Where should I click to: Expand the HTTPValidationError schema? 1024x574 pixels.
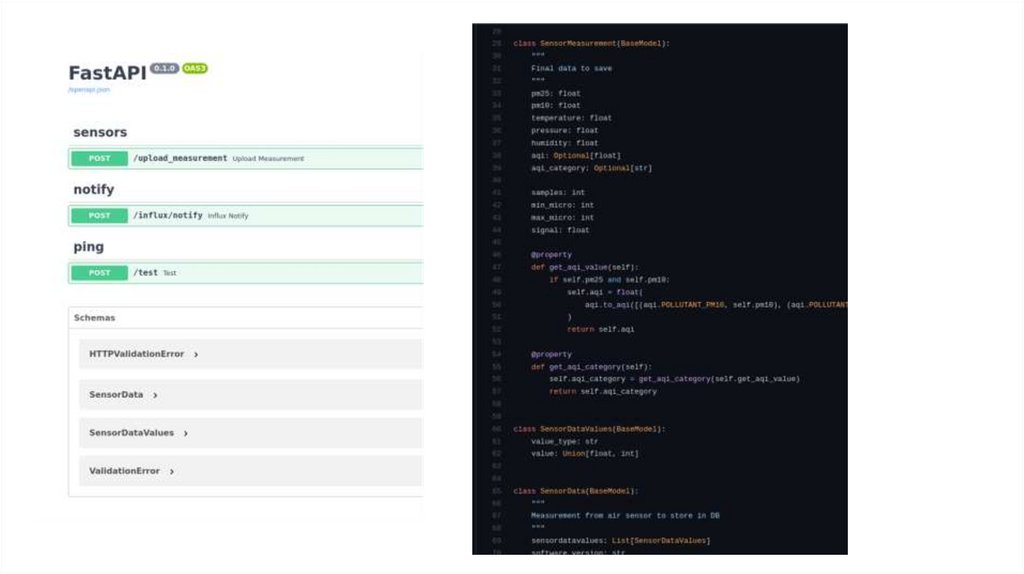(251, 354)
